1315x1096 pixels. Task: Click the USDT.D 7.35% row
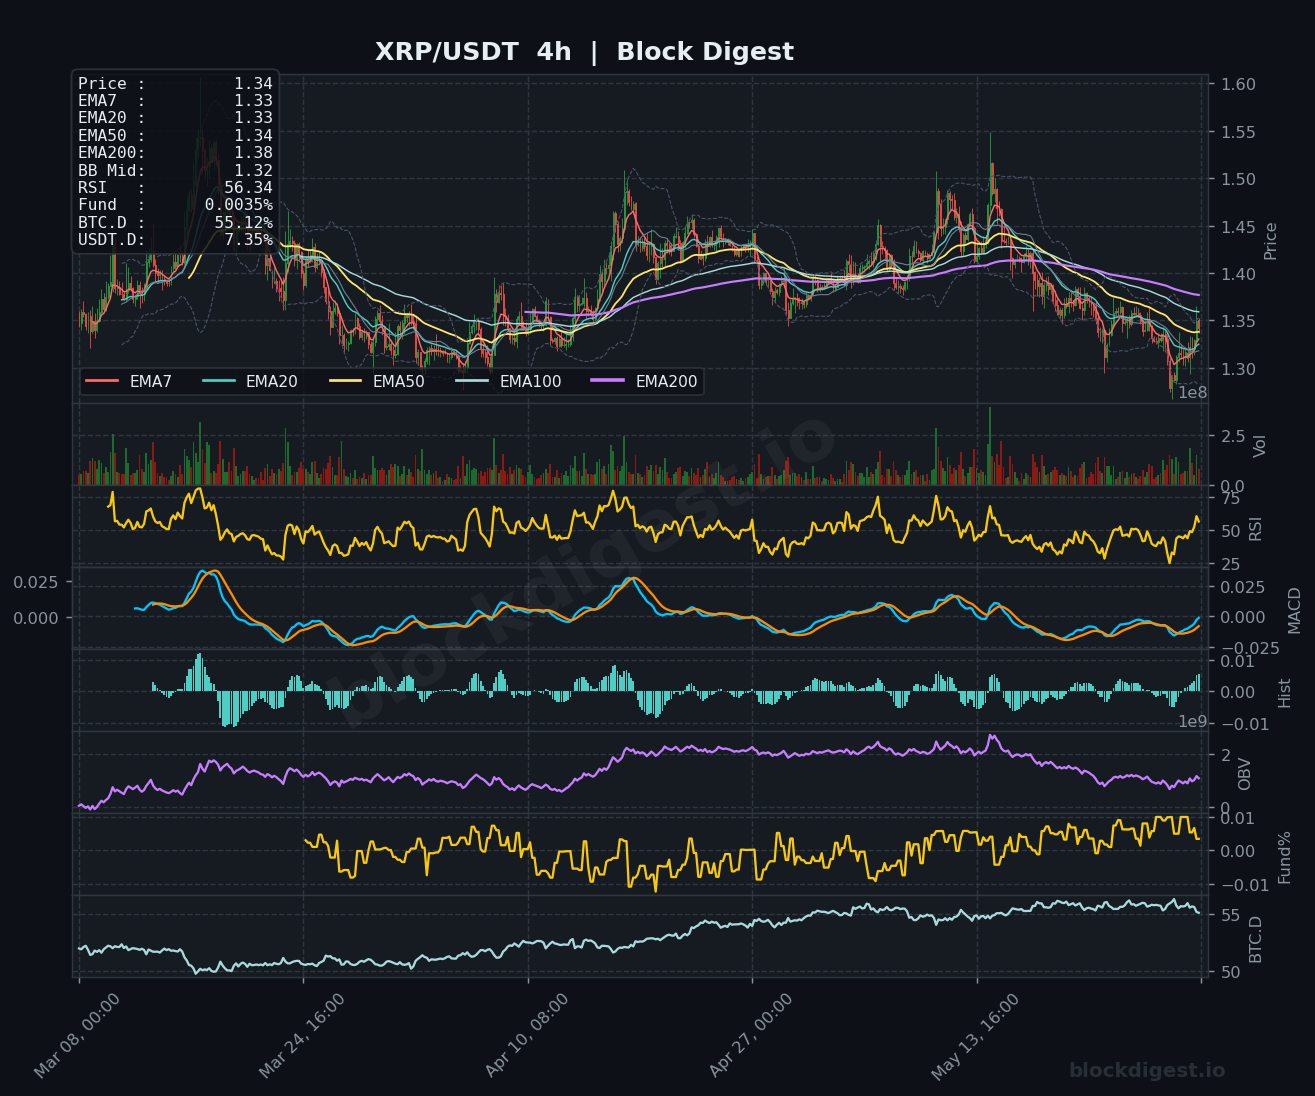175,240
